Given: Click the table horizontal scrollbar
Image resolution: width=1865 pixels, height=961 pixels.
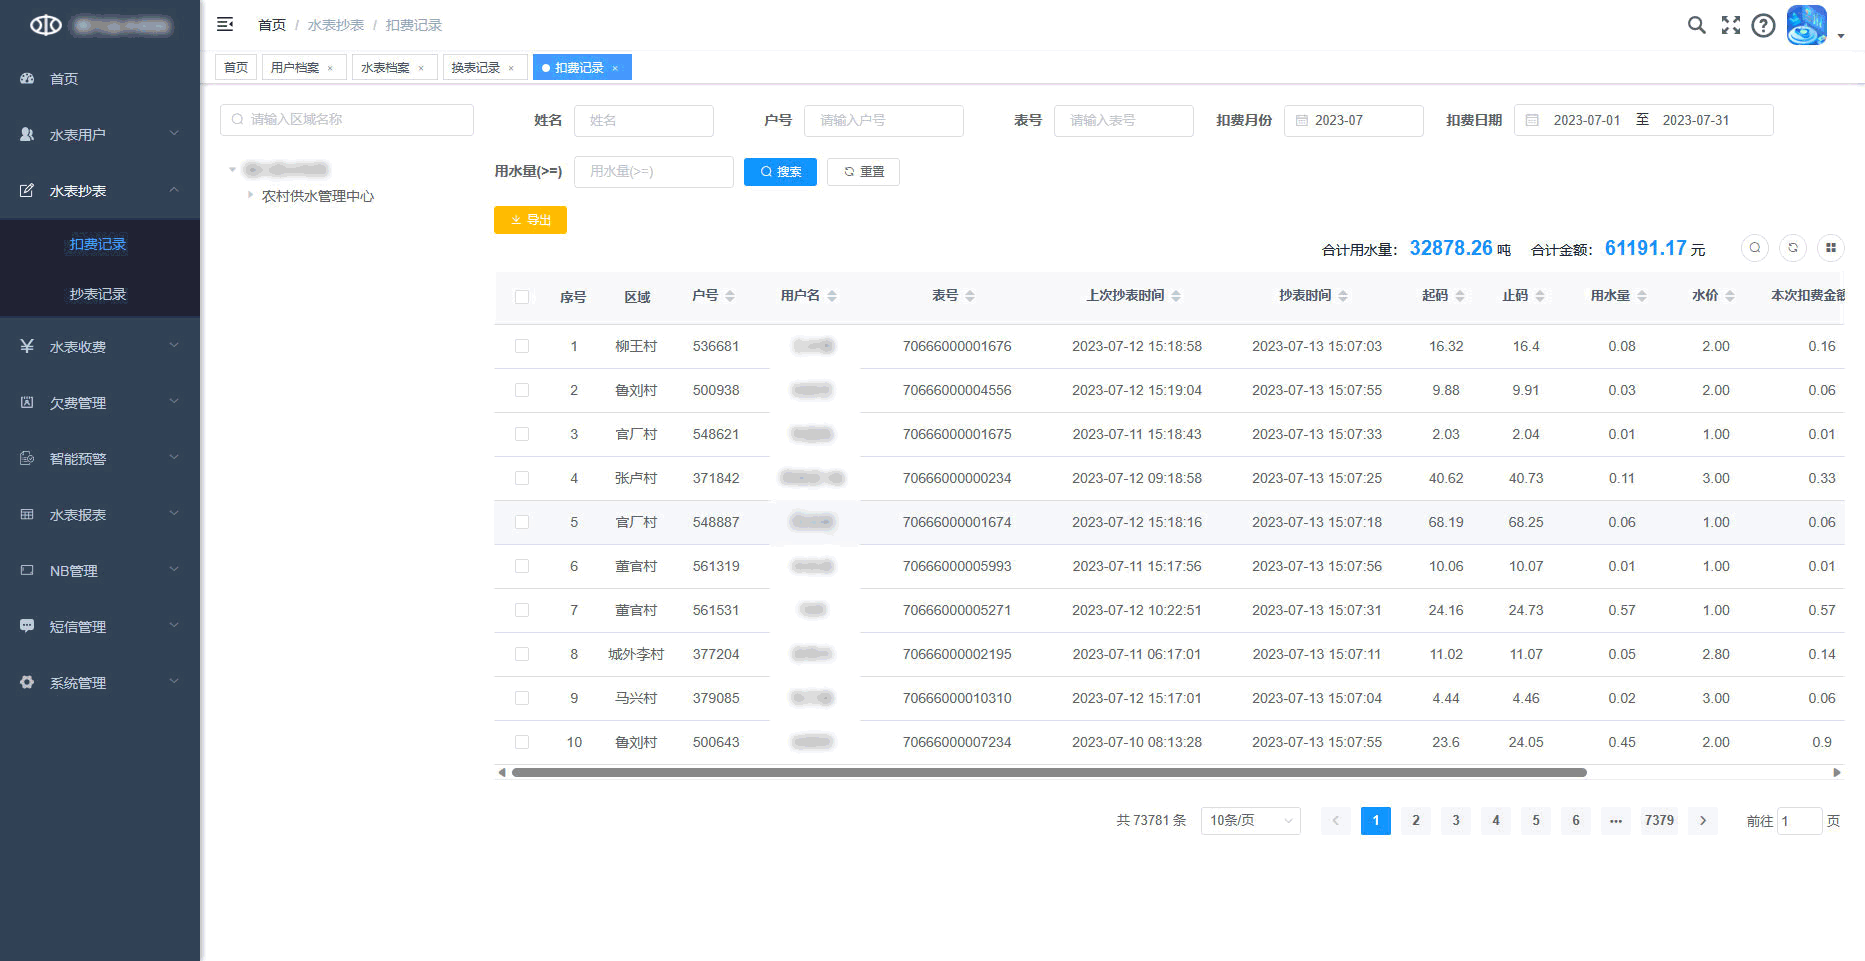Looking at the screenshot, I should (x=1048, y=772).
